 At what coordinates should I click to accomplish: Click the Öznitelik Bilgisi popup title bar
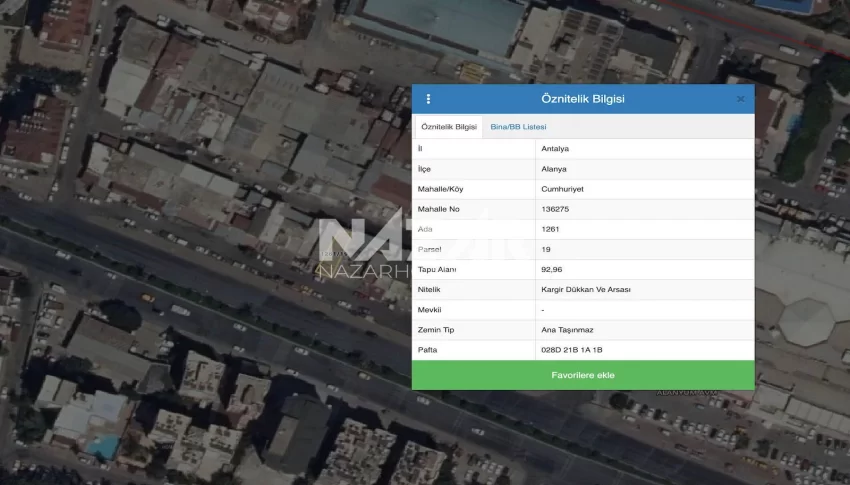(582, 99)
